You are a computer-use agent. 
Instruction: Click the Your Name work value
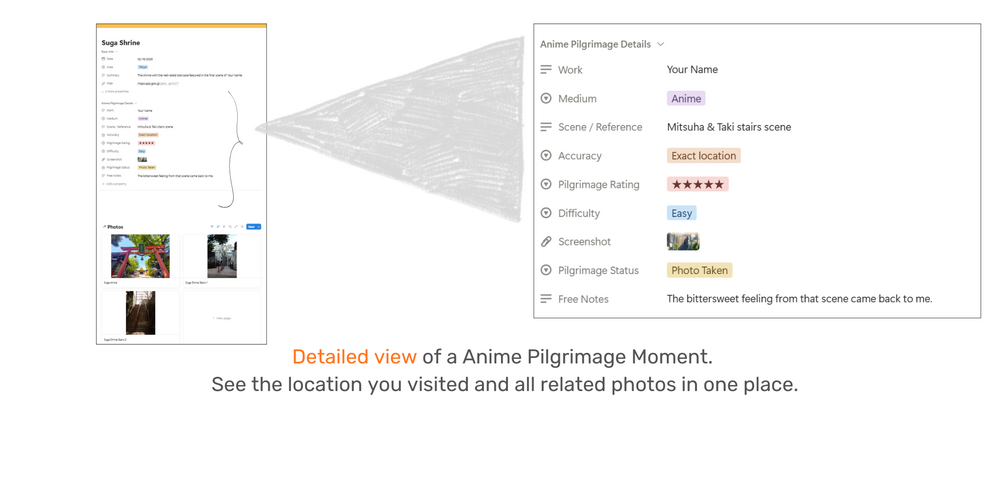[x=692, y=70]
